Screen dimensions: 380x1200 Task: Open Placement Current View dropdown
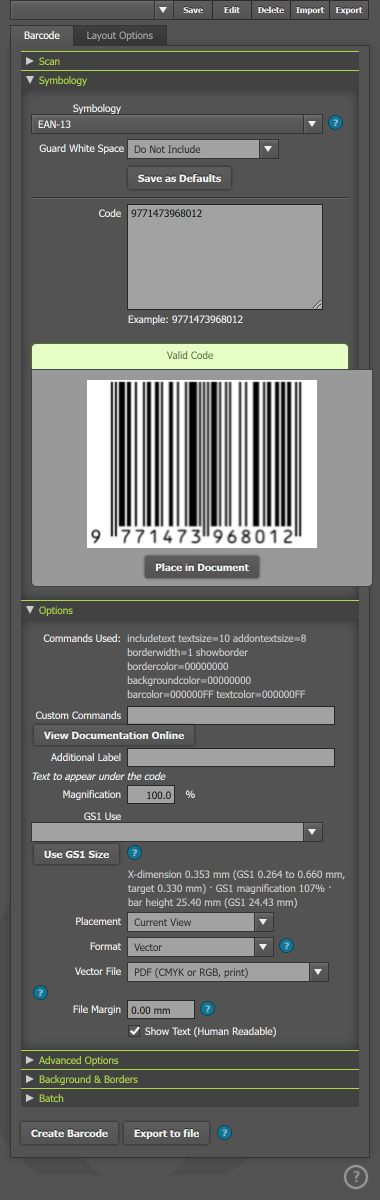(201, 922)
